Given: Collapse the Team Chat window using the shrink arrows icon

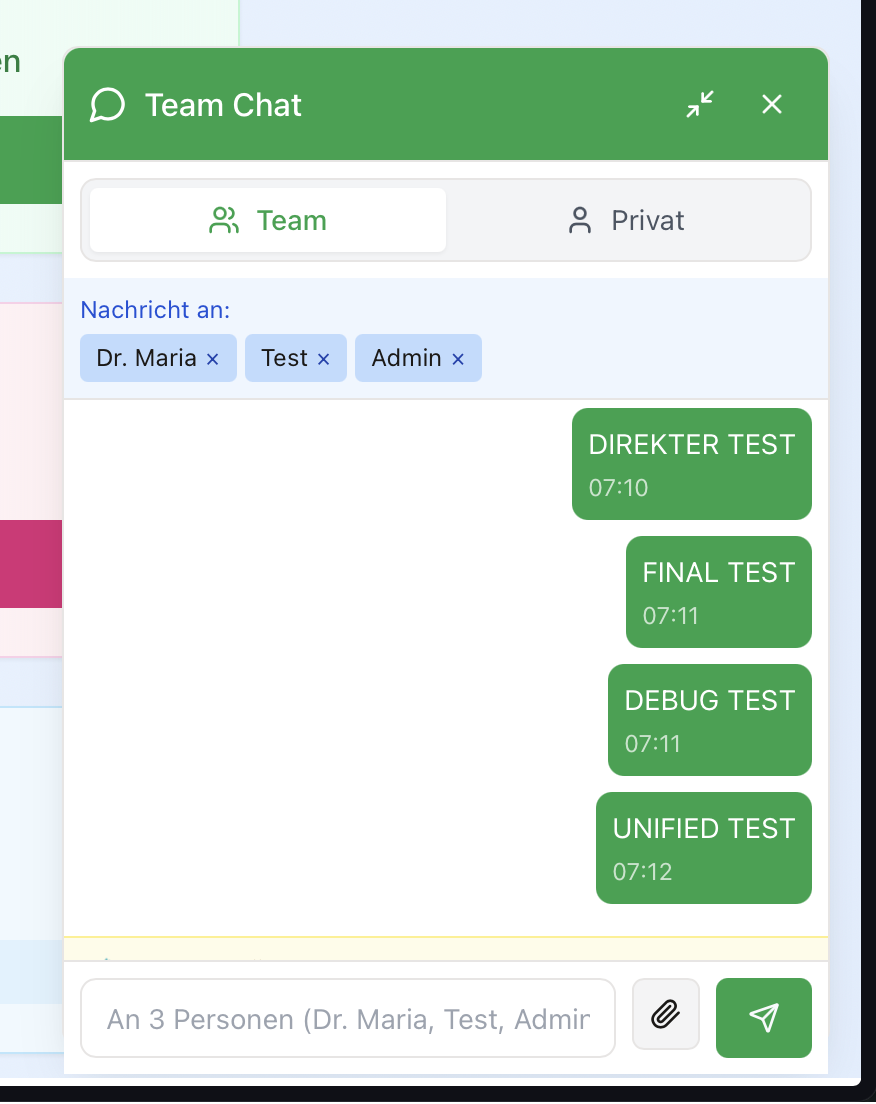Looking at the screenshot, I should pos(700,104).
